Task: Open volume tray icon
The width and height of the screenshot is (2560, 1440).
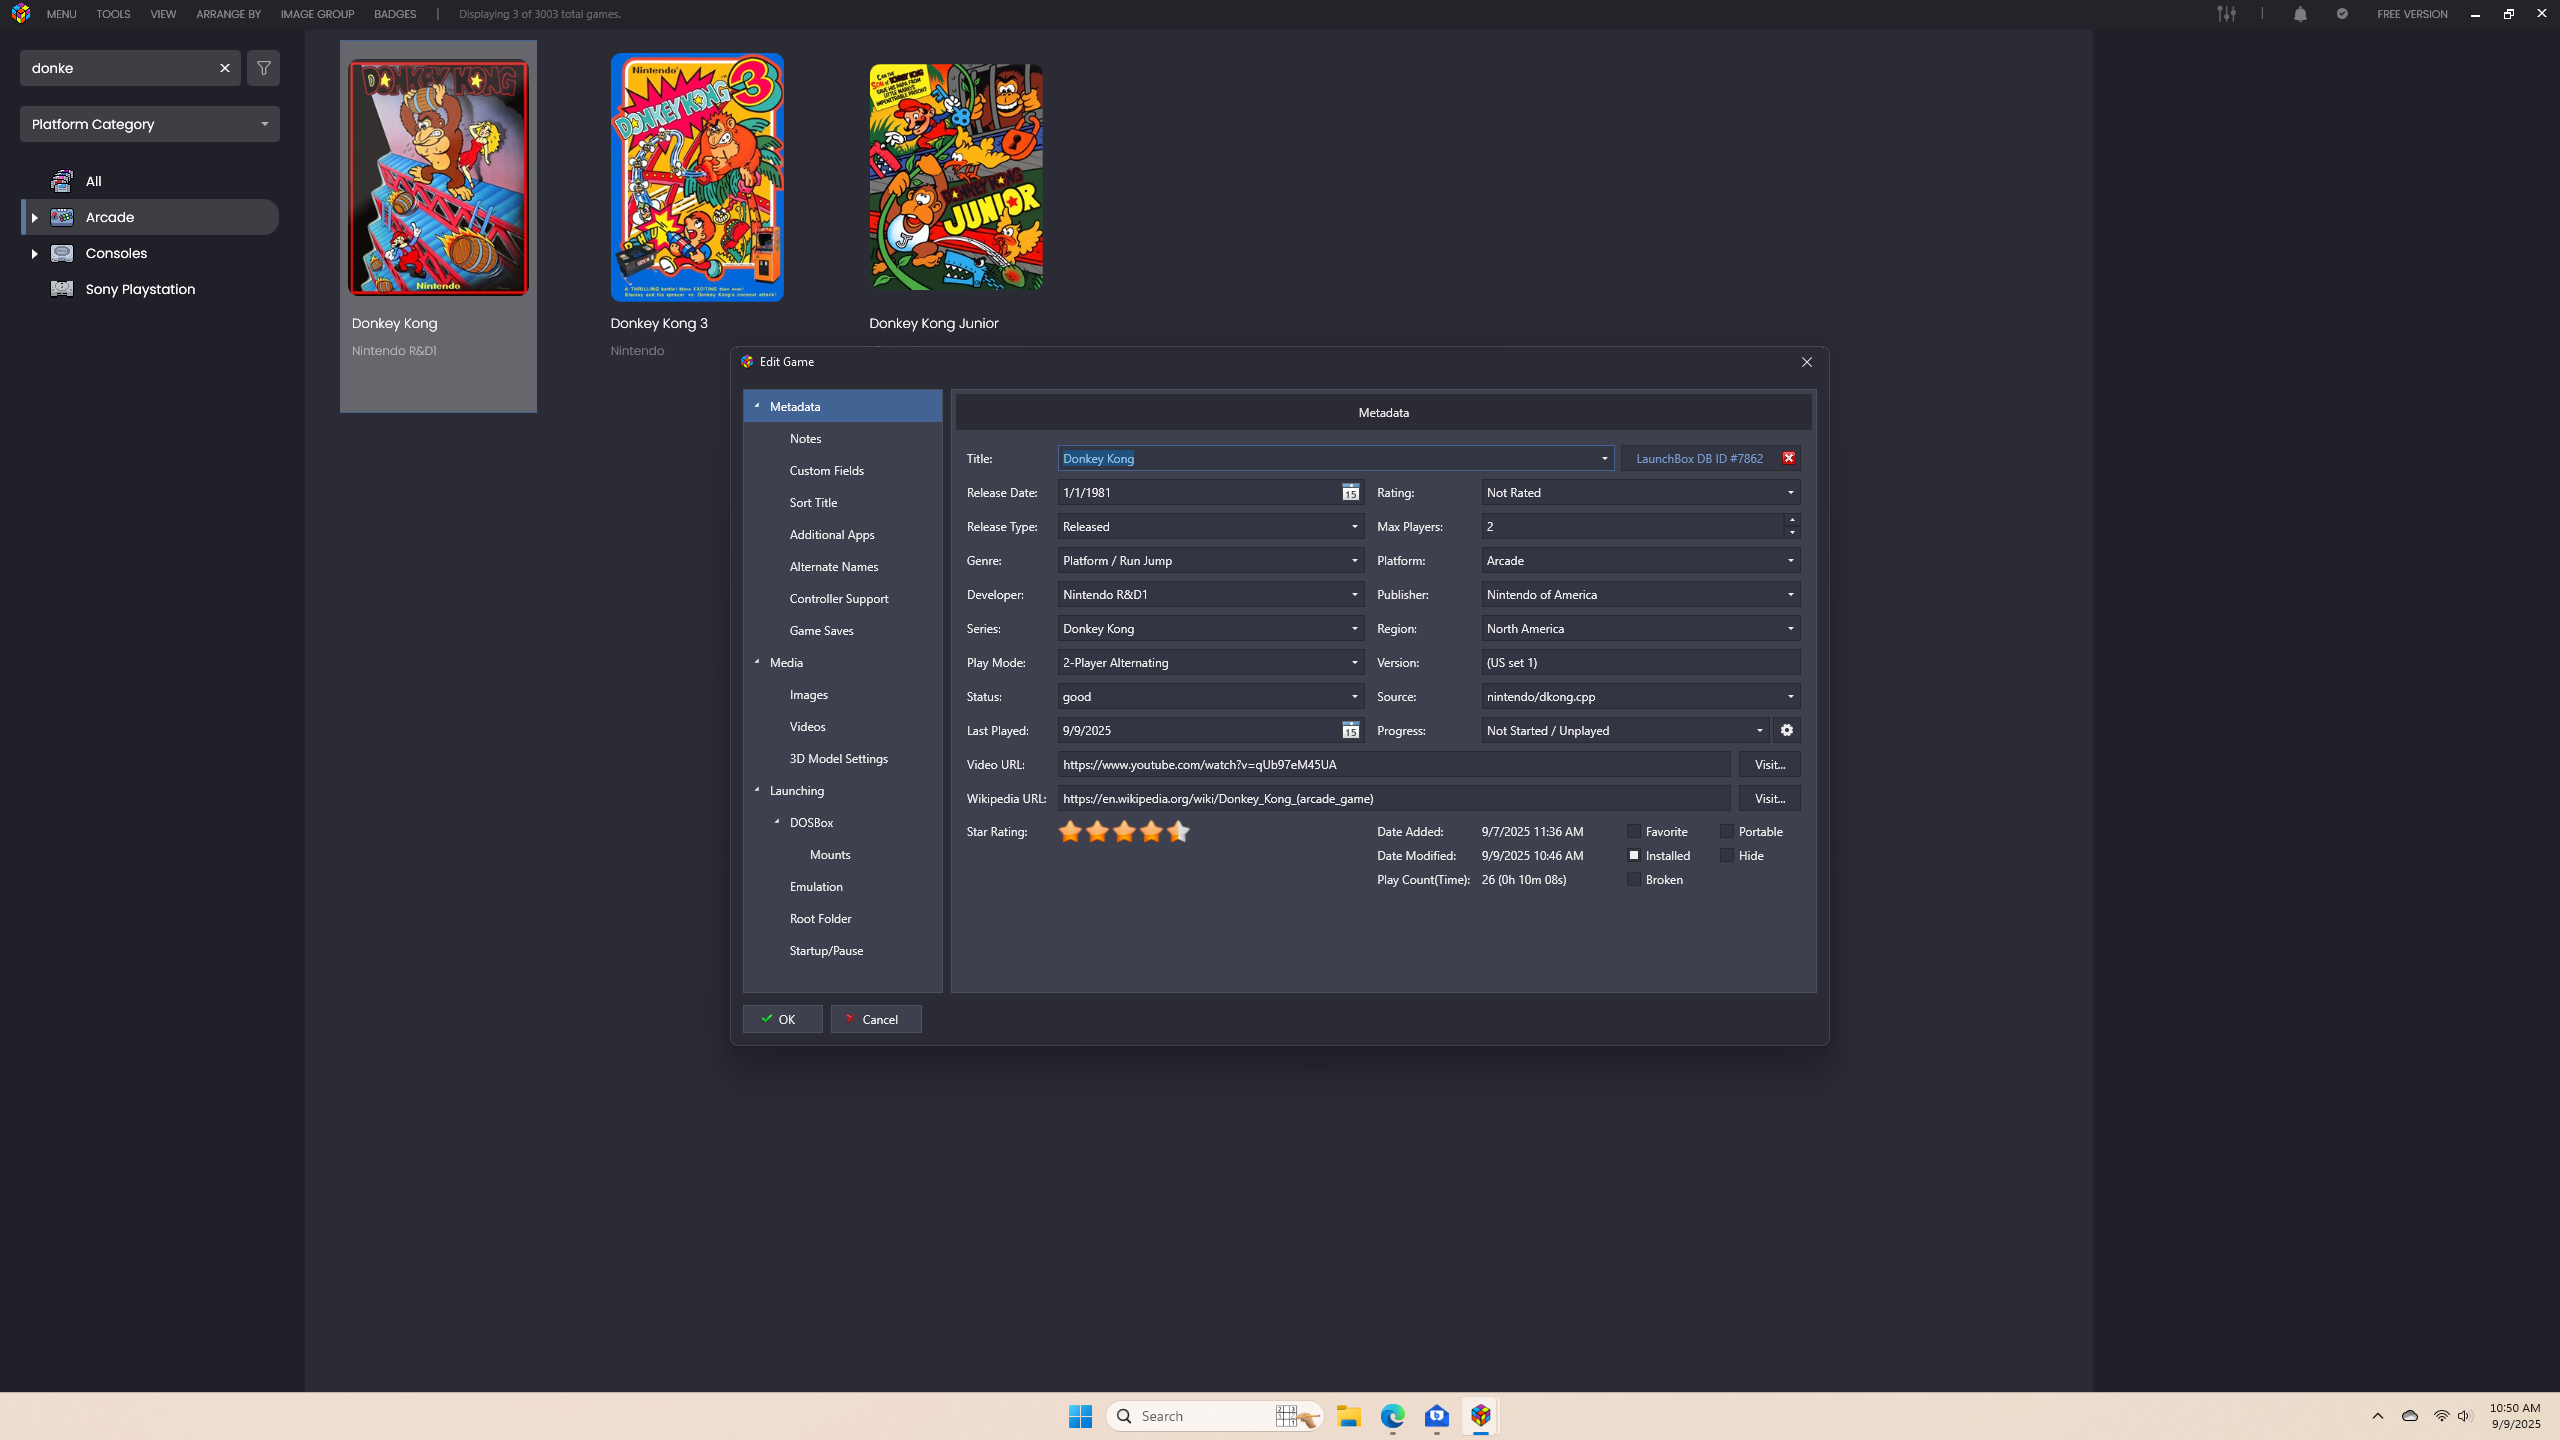Action: [x=2464, y=1416]
